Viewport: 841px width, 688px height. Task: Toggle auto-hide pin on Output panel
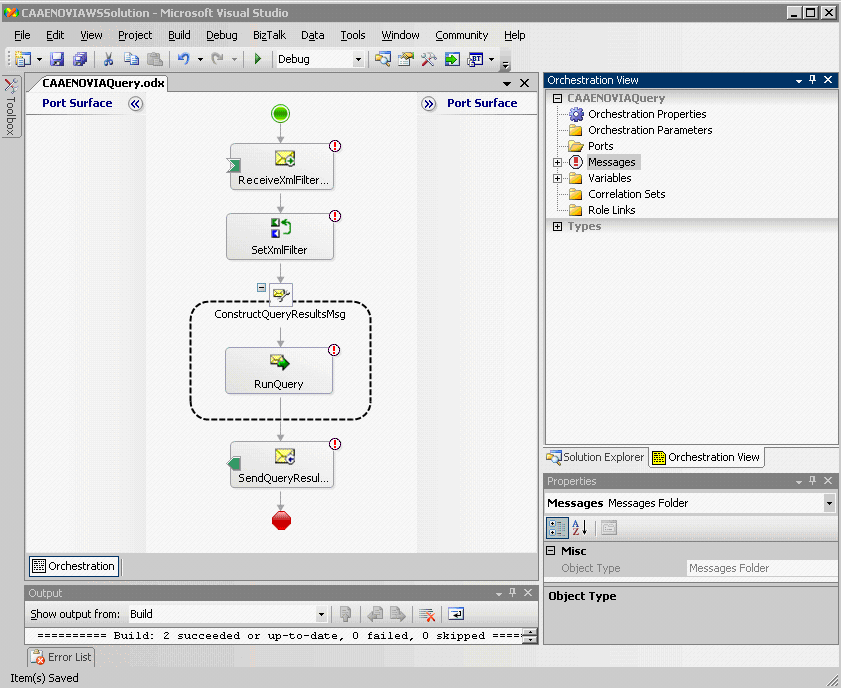click(512, 592)
